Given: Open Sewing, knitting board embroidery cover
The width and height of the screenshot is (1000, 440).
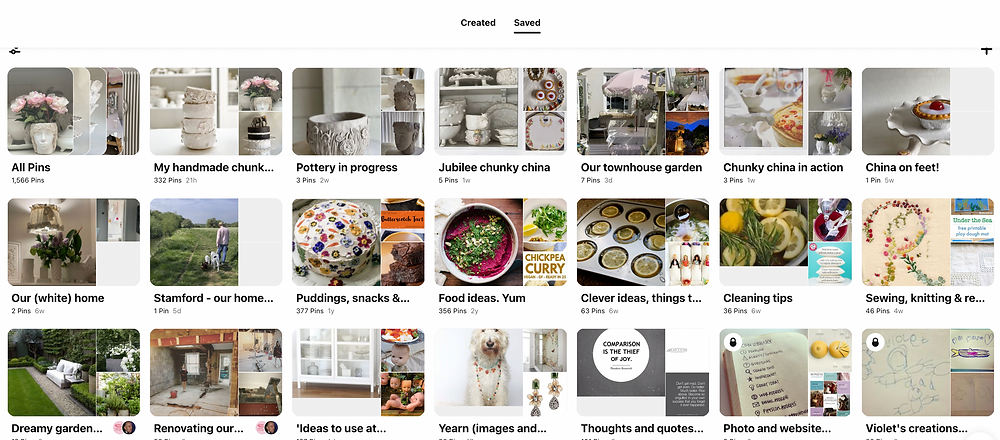Looking at the screenshot, I should pos(906,242).
